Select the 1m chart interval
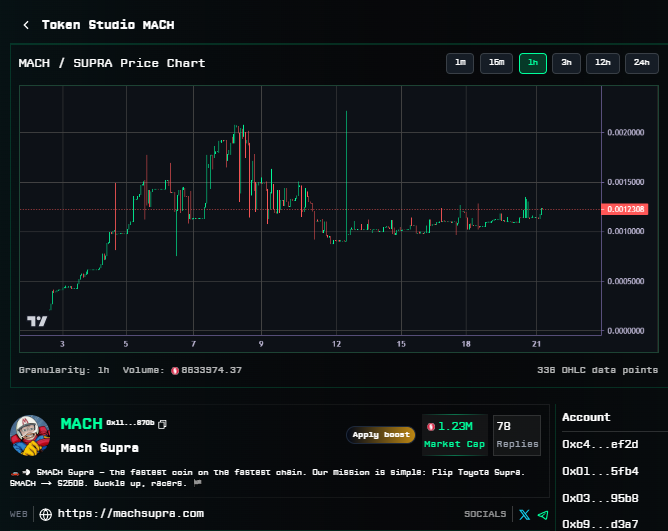This screenshot has height=531, width=668. [x=460, y=63]
